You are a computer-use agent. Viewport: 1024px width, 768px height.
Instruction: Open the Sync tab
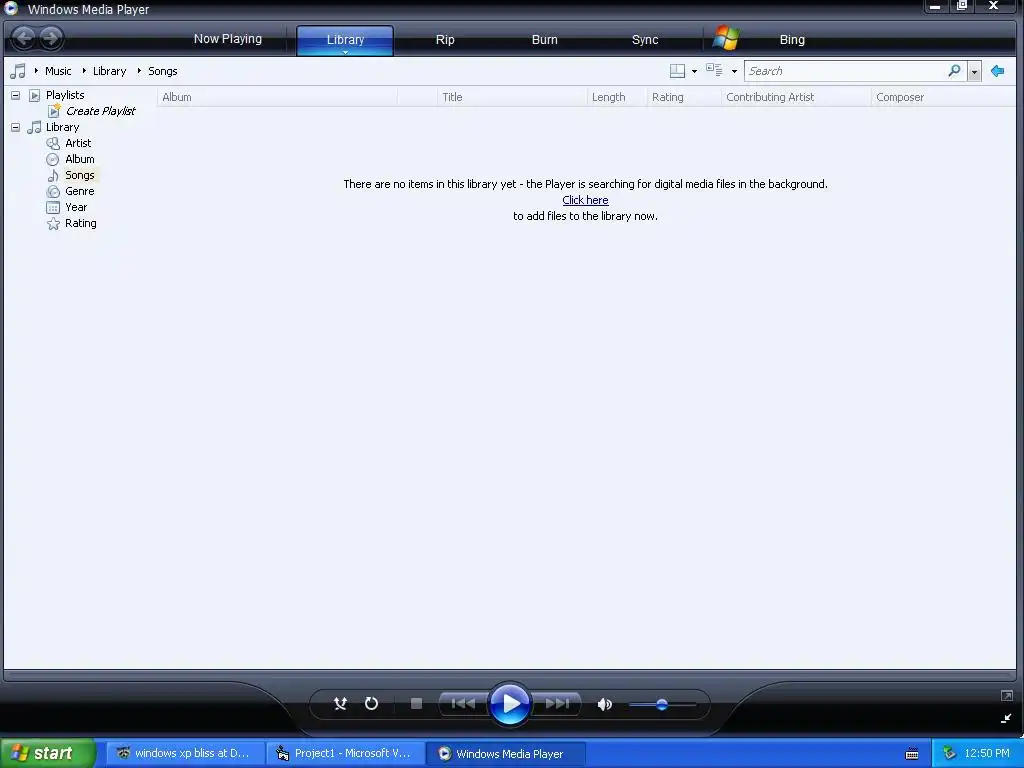[645, 39]
